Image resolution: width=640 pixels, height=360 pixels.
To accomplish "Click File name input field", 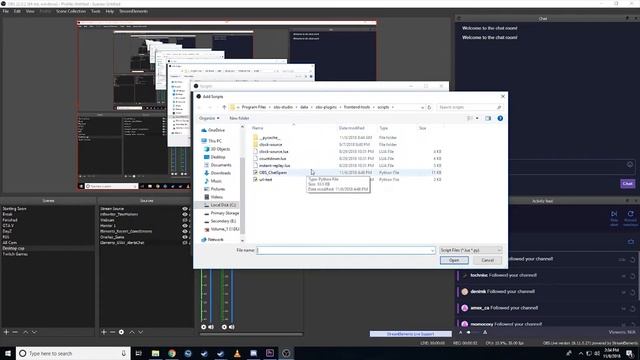I will pos(345,250).
